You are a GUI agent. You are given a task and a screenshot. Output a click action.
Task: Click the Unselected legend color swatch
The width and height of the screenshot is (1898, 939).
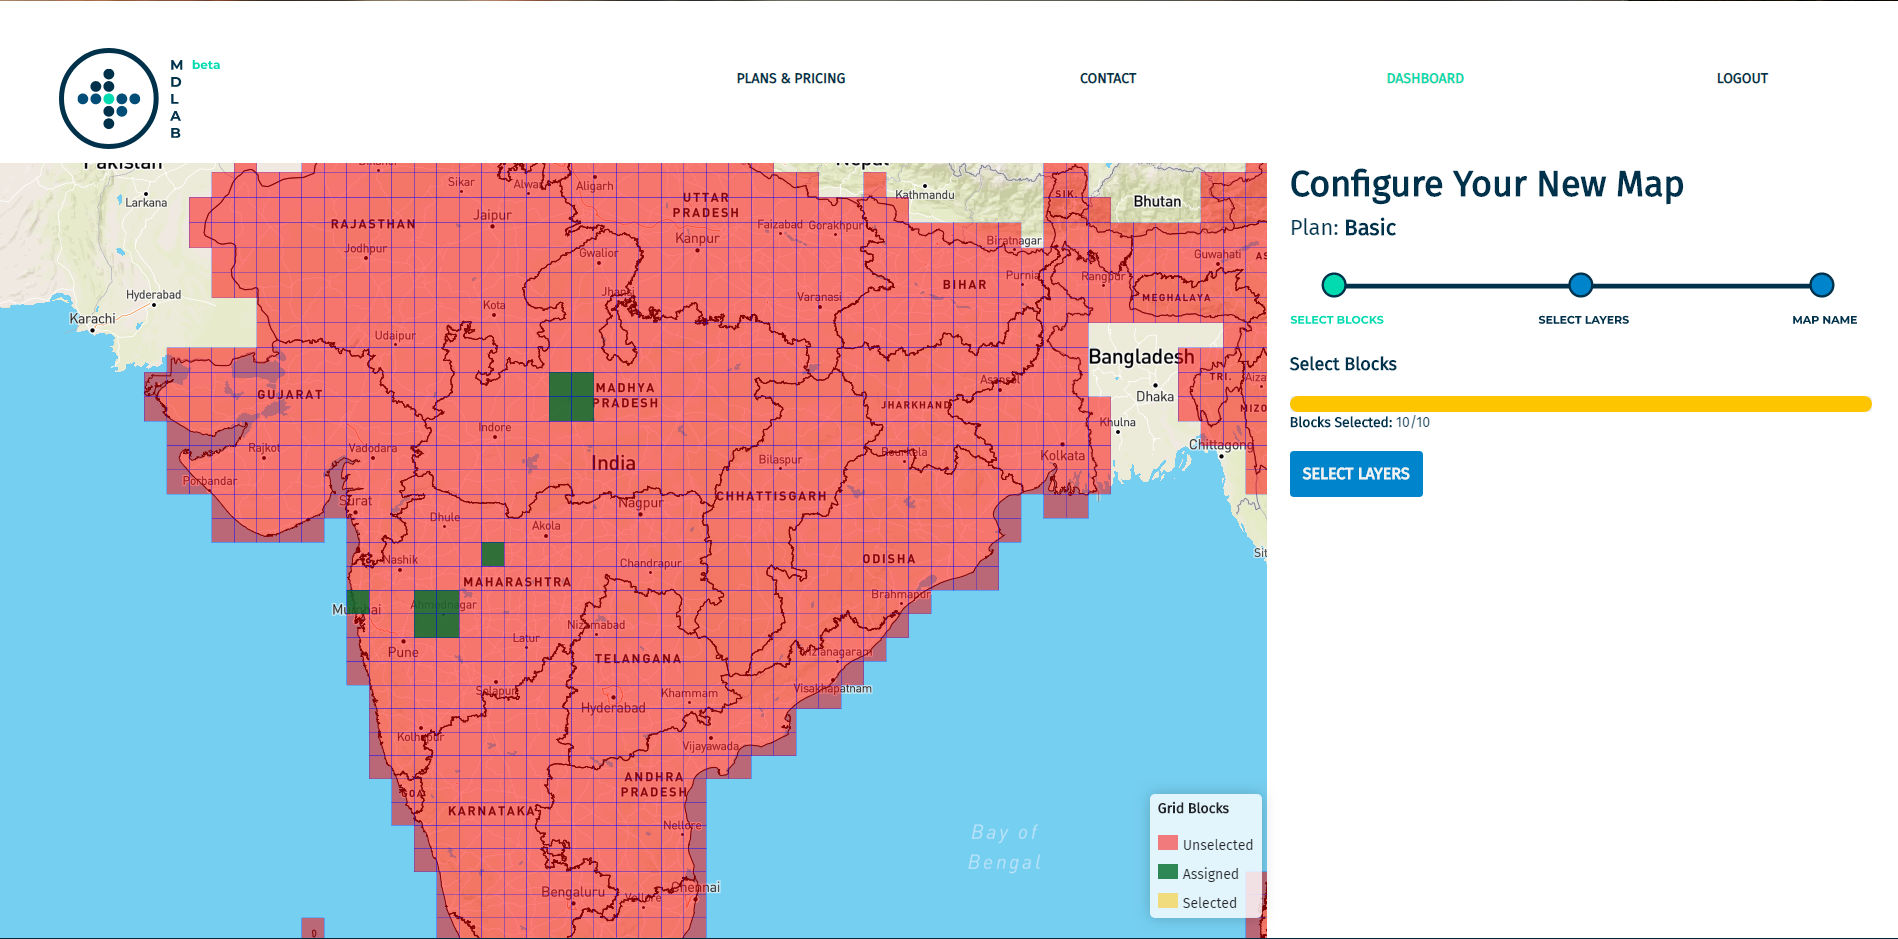(x=1168, y=843)
